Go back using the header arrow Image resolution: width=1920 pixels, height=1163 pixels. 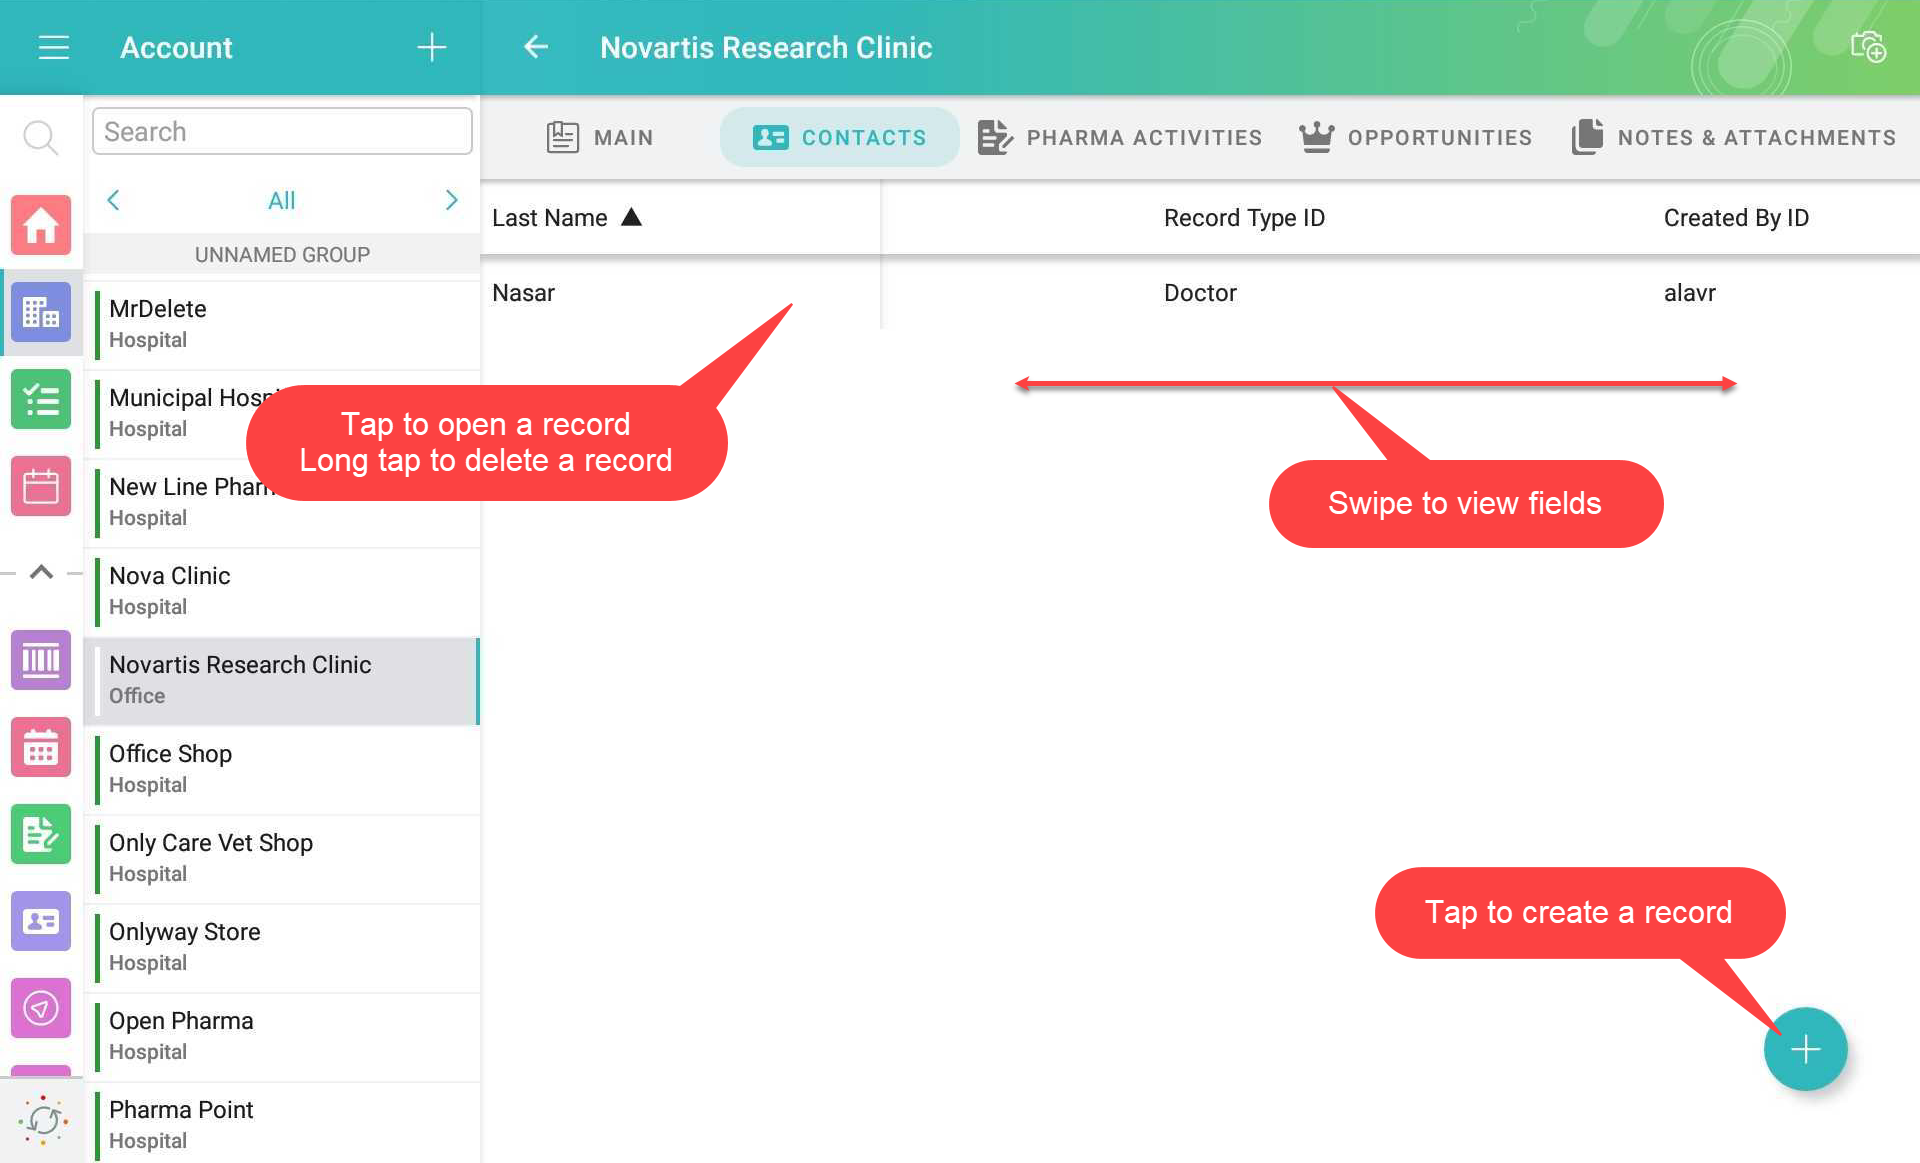pyautogui.click(x=536, y=47)
